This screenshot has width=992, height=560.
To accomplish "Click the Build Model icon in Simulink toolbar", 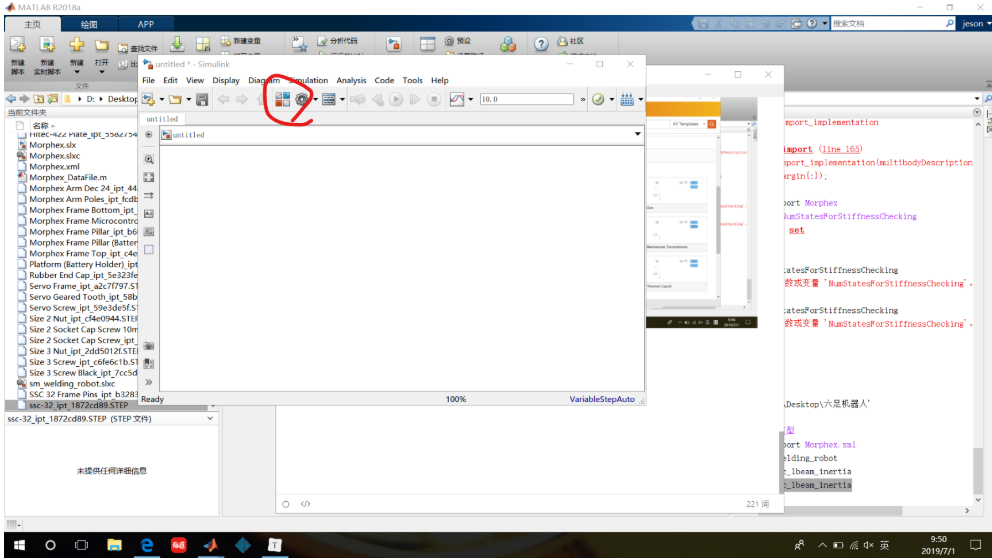I will (627, 99).
